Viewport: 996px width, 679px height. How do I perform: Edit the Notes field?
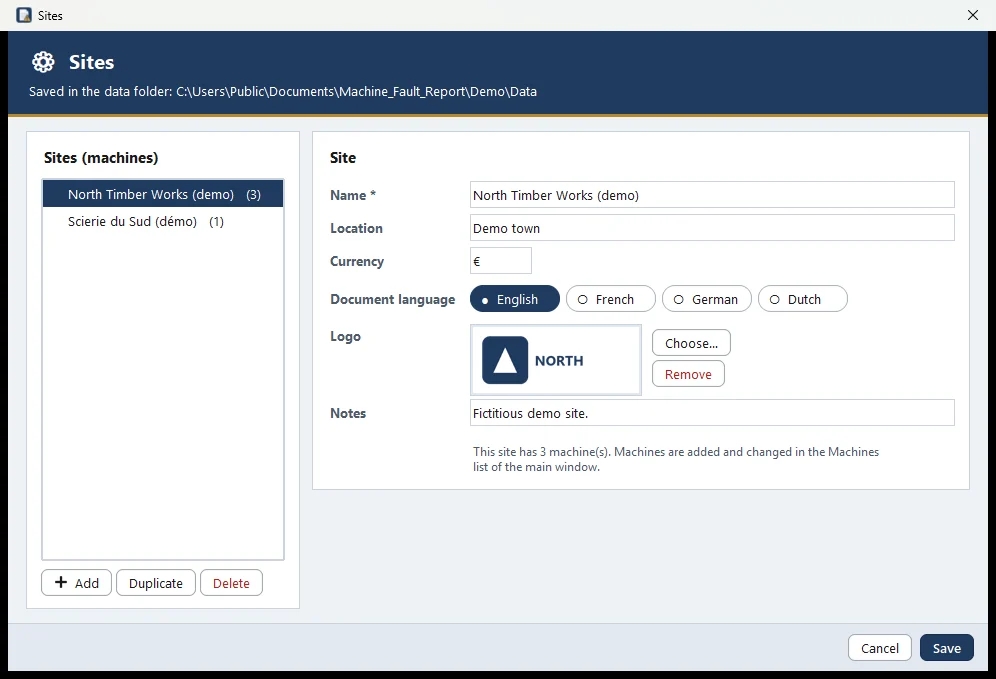point(712,413)
